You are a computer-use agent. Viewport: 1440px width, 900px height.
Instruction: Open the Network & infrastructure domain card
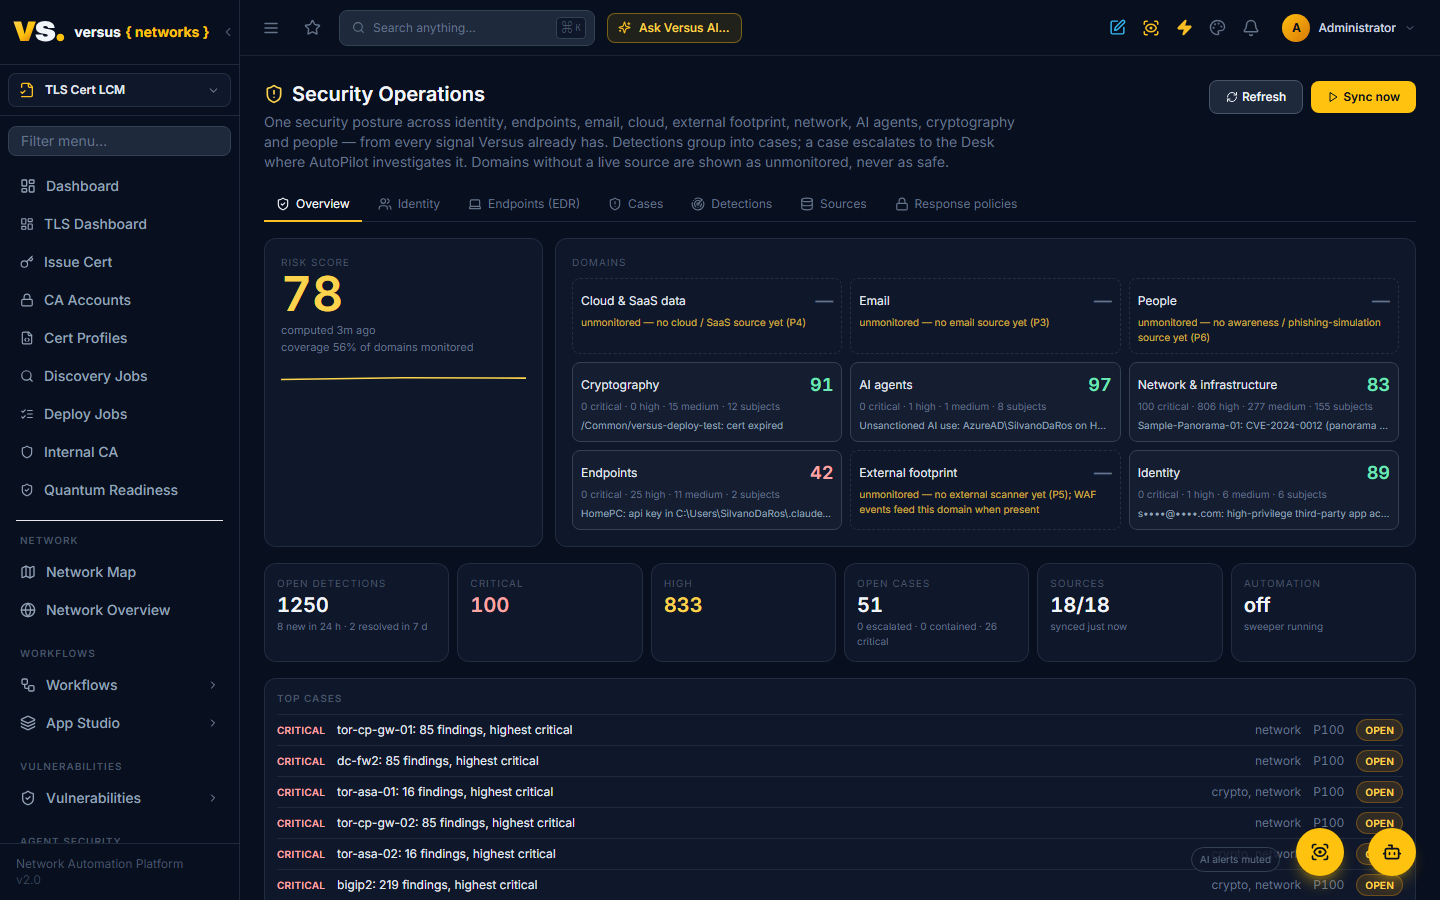[1264, 402]
